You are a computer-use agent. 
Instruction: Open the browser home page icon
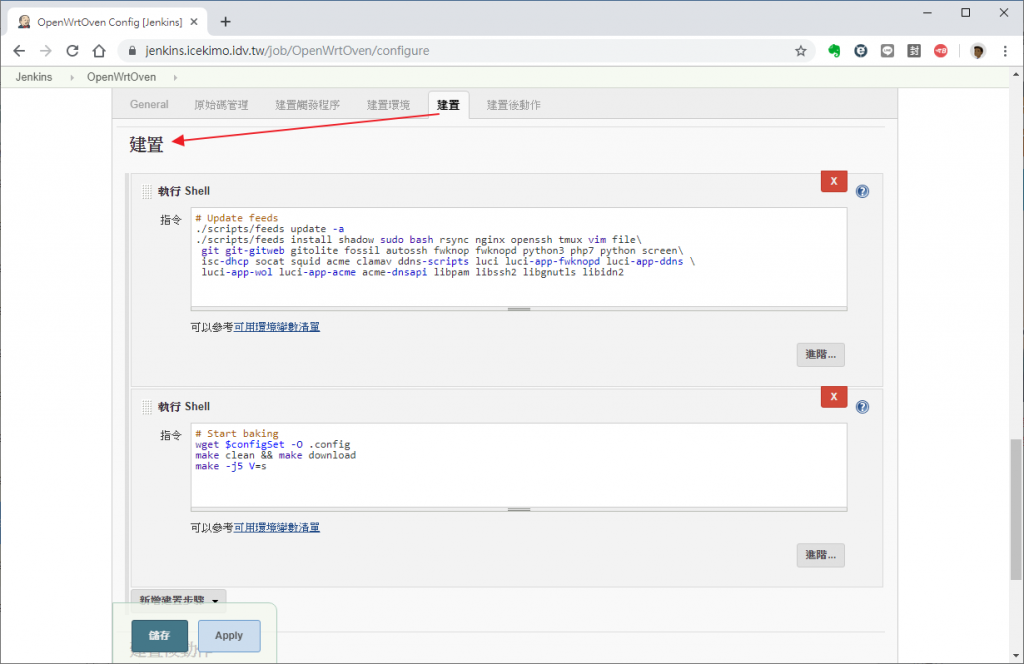point(99,51)
